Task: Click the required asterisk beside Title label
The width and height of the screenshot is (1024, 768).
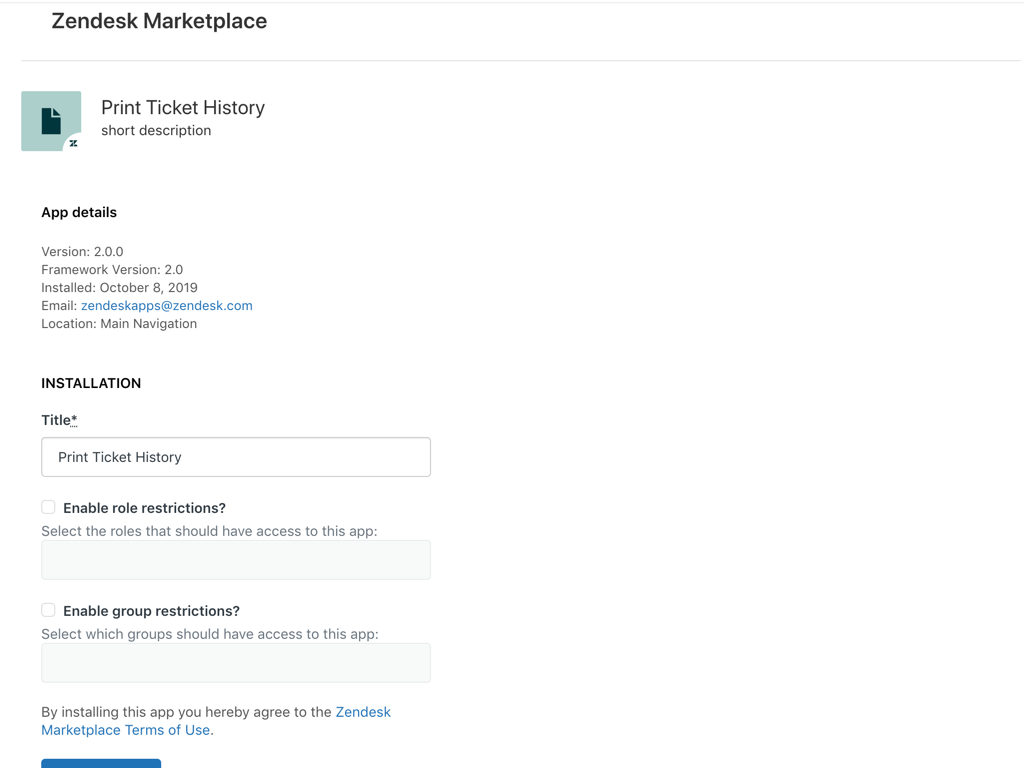Action: pos(74,419)
